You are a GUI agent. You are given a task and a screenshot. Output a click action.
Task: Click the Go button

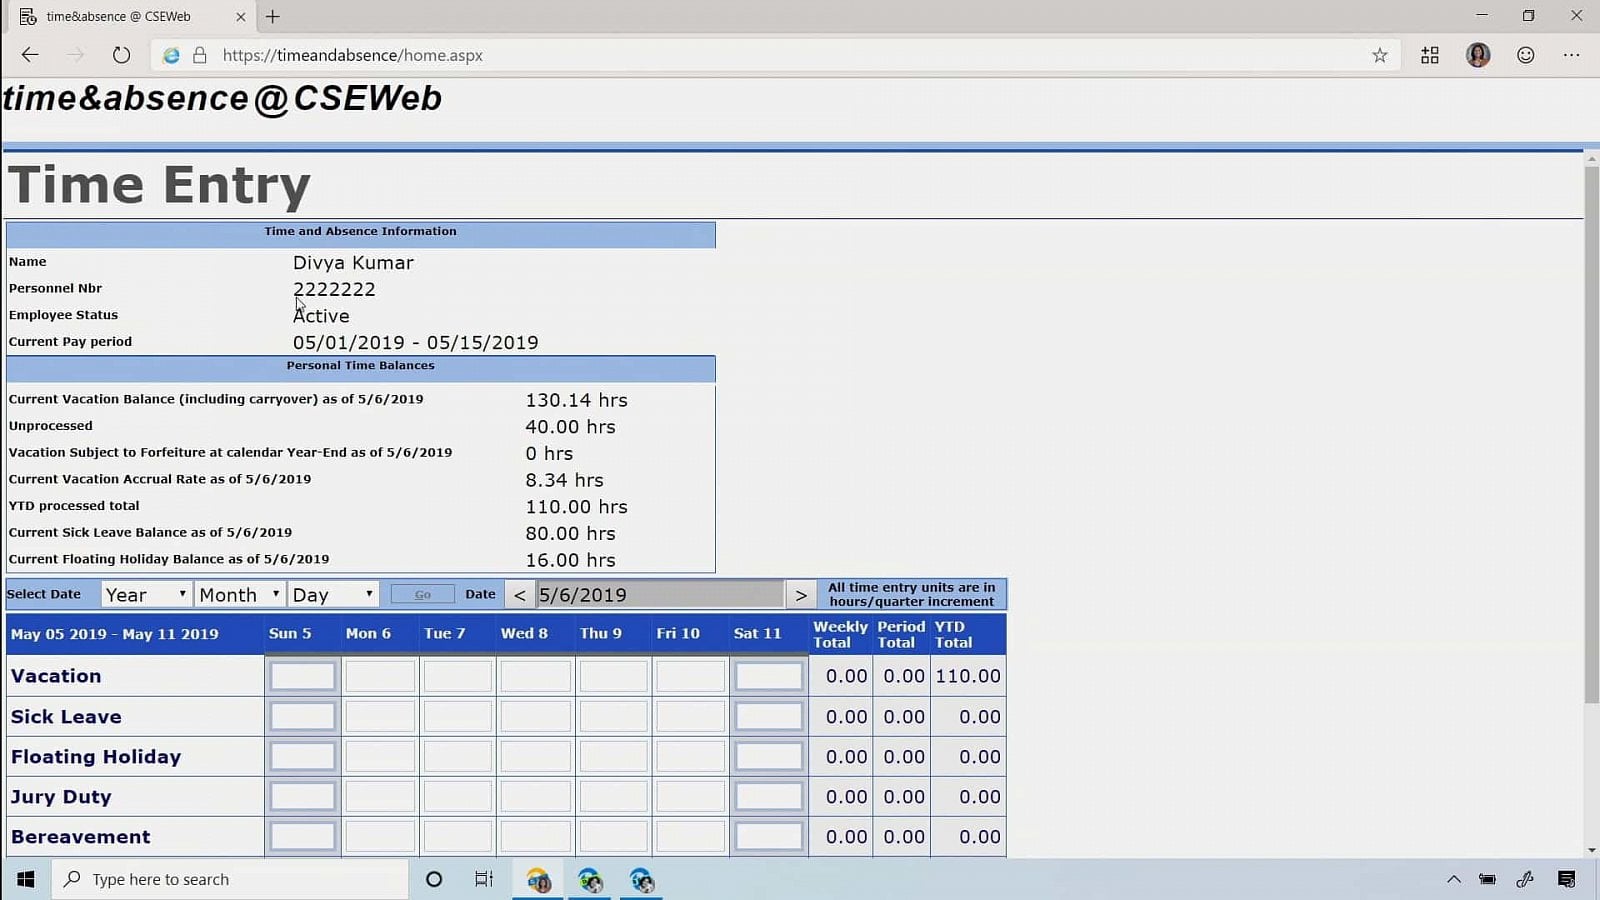(423, 594)
